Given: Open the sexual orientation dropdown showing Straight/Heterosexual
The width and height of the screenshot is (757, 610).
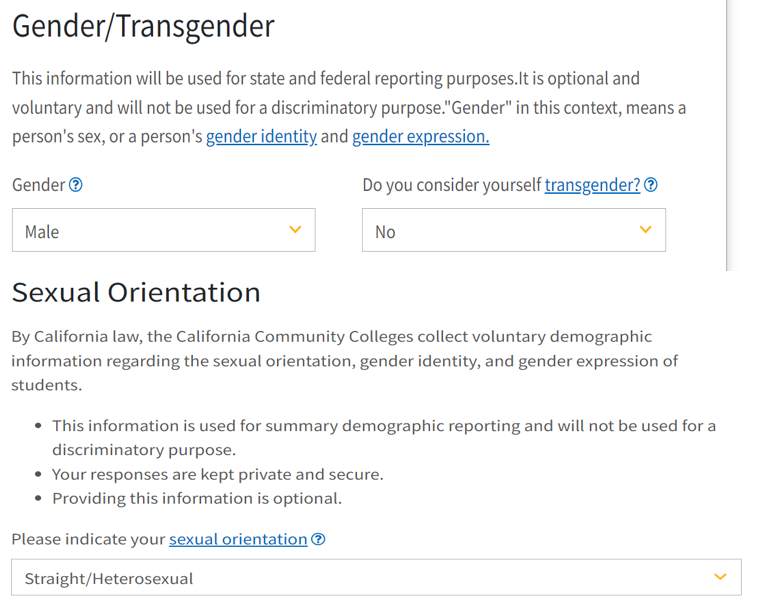Looking at the screenshot, I should coord(377,577).
